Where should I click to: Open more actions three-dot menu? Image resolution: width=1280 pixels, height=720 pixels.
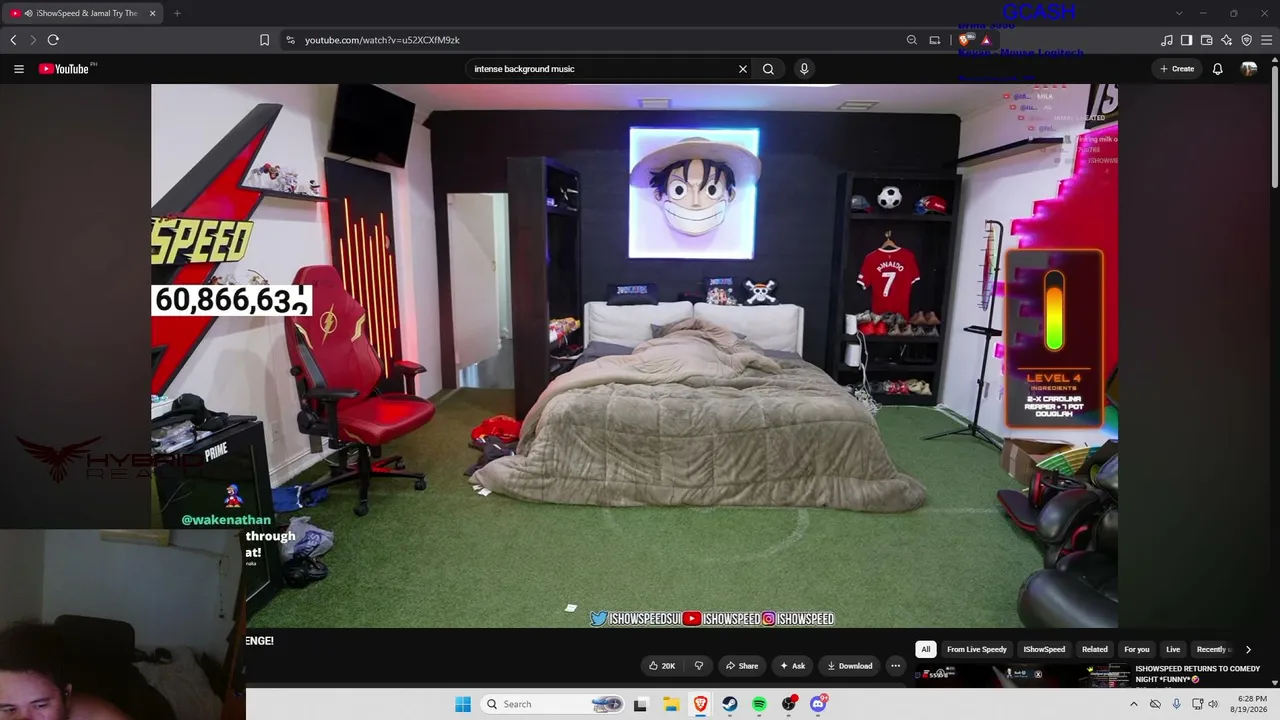pyautogui.click(x=896, y=666)
